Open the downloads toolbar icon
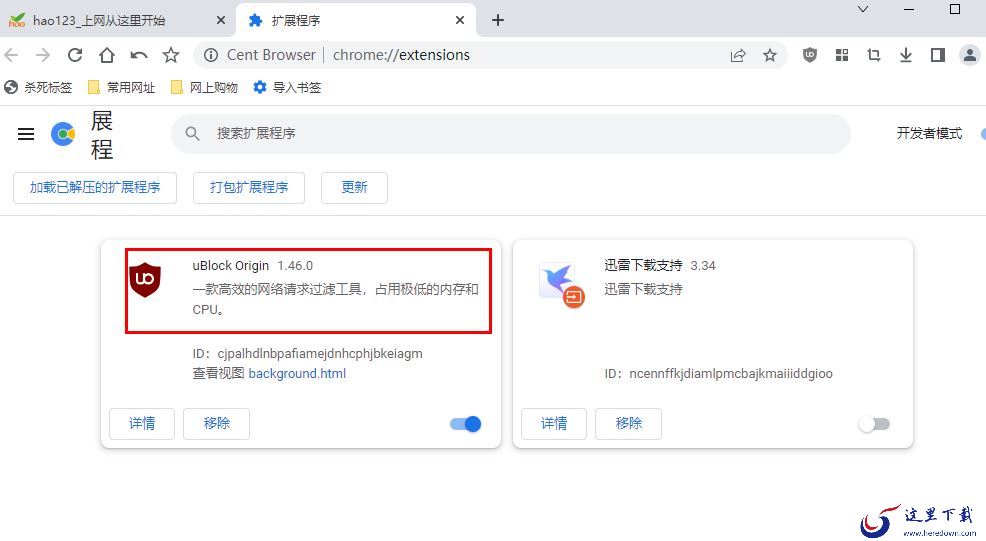Screen dimensions: 986x541 (906, 55)
